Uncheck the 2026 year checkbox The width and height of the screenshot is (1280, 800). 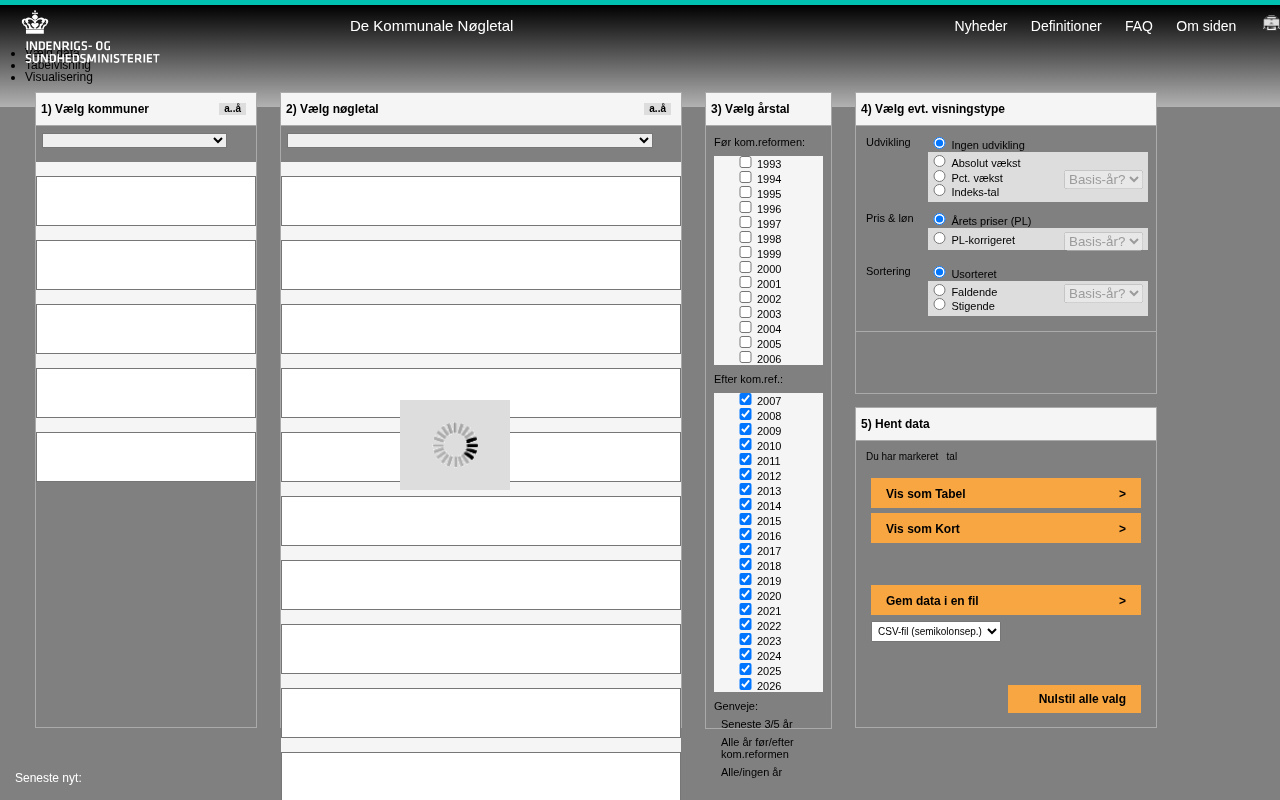pyautogui.click(x=745, y=684)
